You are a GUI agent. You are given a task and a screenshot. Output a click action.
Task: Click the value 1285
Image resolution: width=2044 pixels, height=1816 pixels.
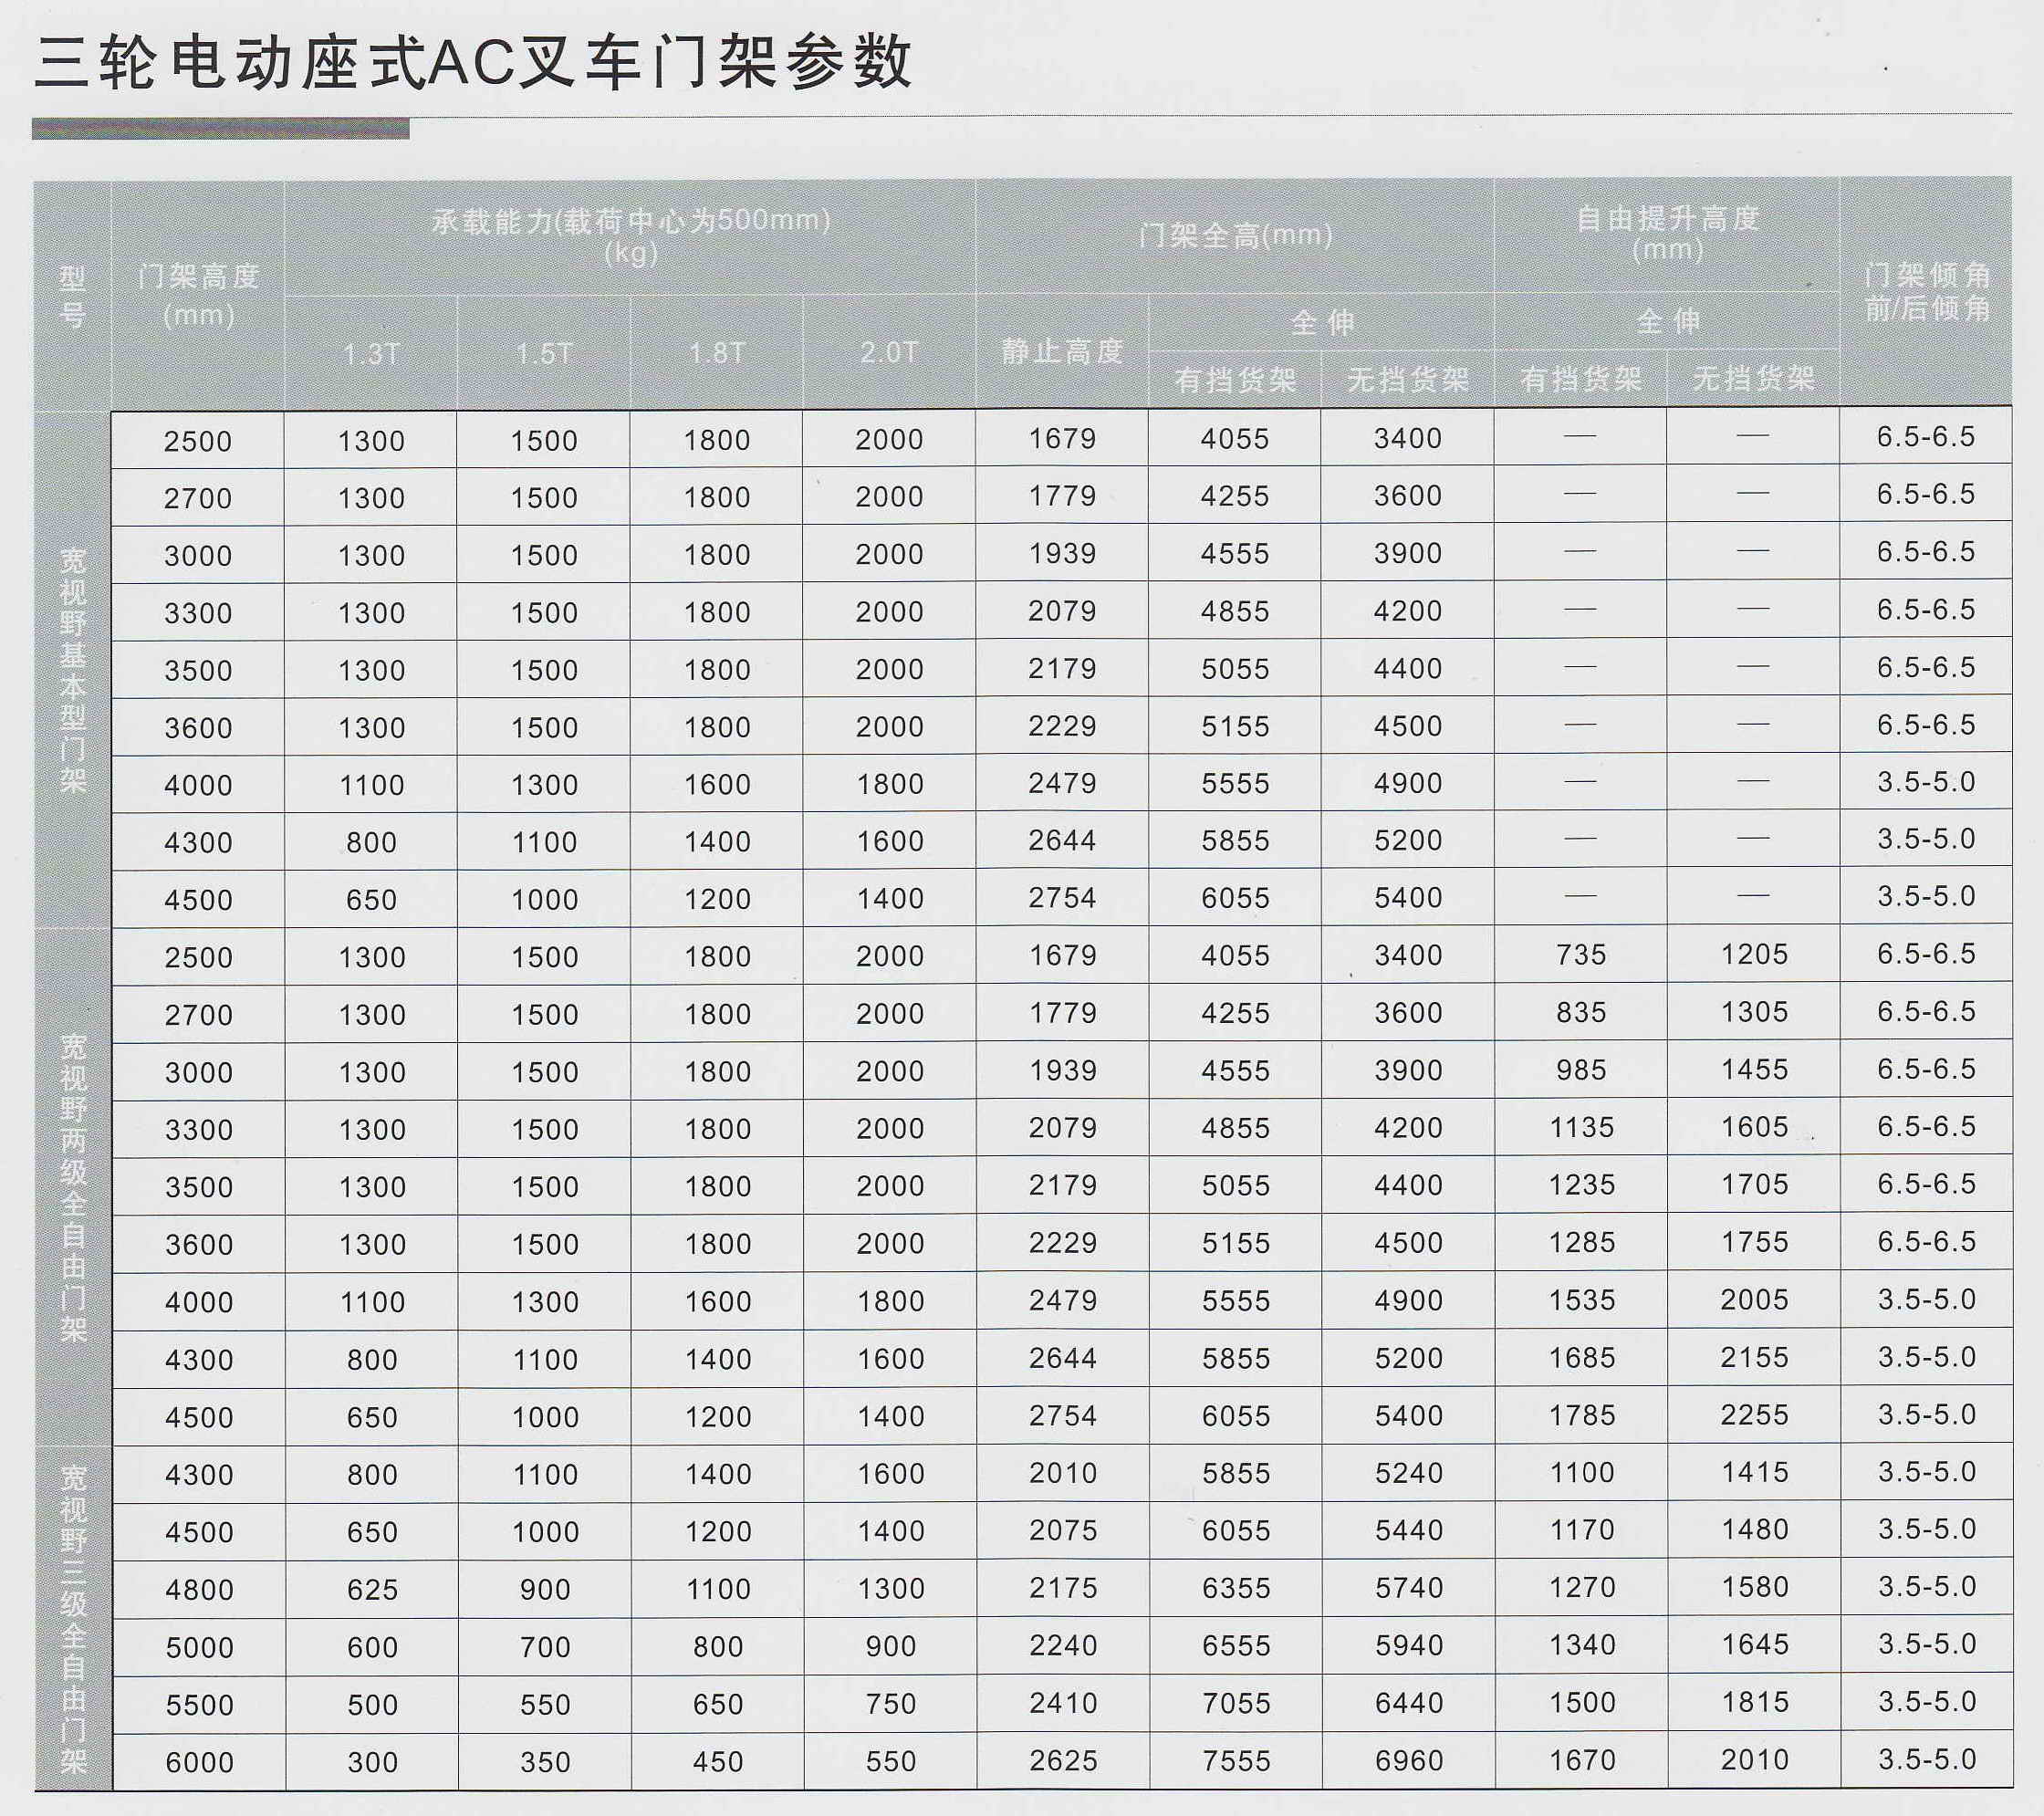coord(1582,1242)
